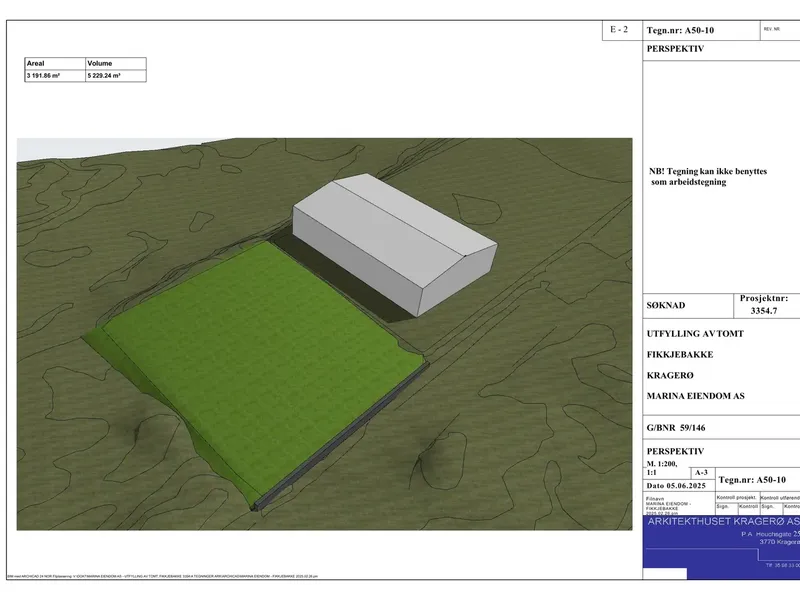The image size is (800, 600).
Task: Click the 'A-3' paper size cell
Action: [702, 473]
